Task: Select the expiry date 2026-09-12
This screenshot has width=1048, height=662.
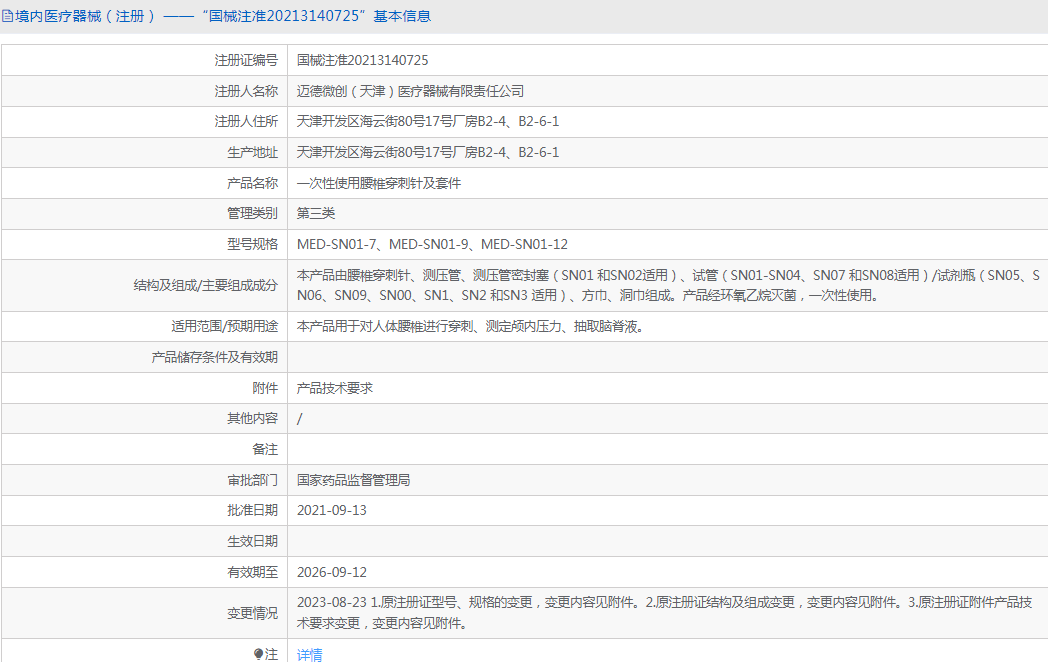Action: pos(332,572)
